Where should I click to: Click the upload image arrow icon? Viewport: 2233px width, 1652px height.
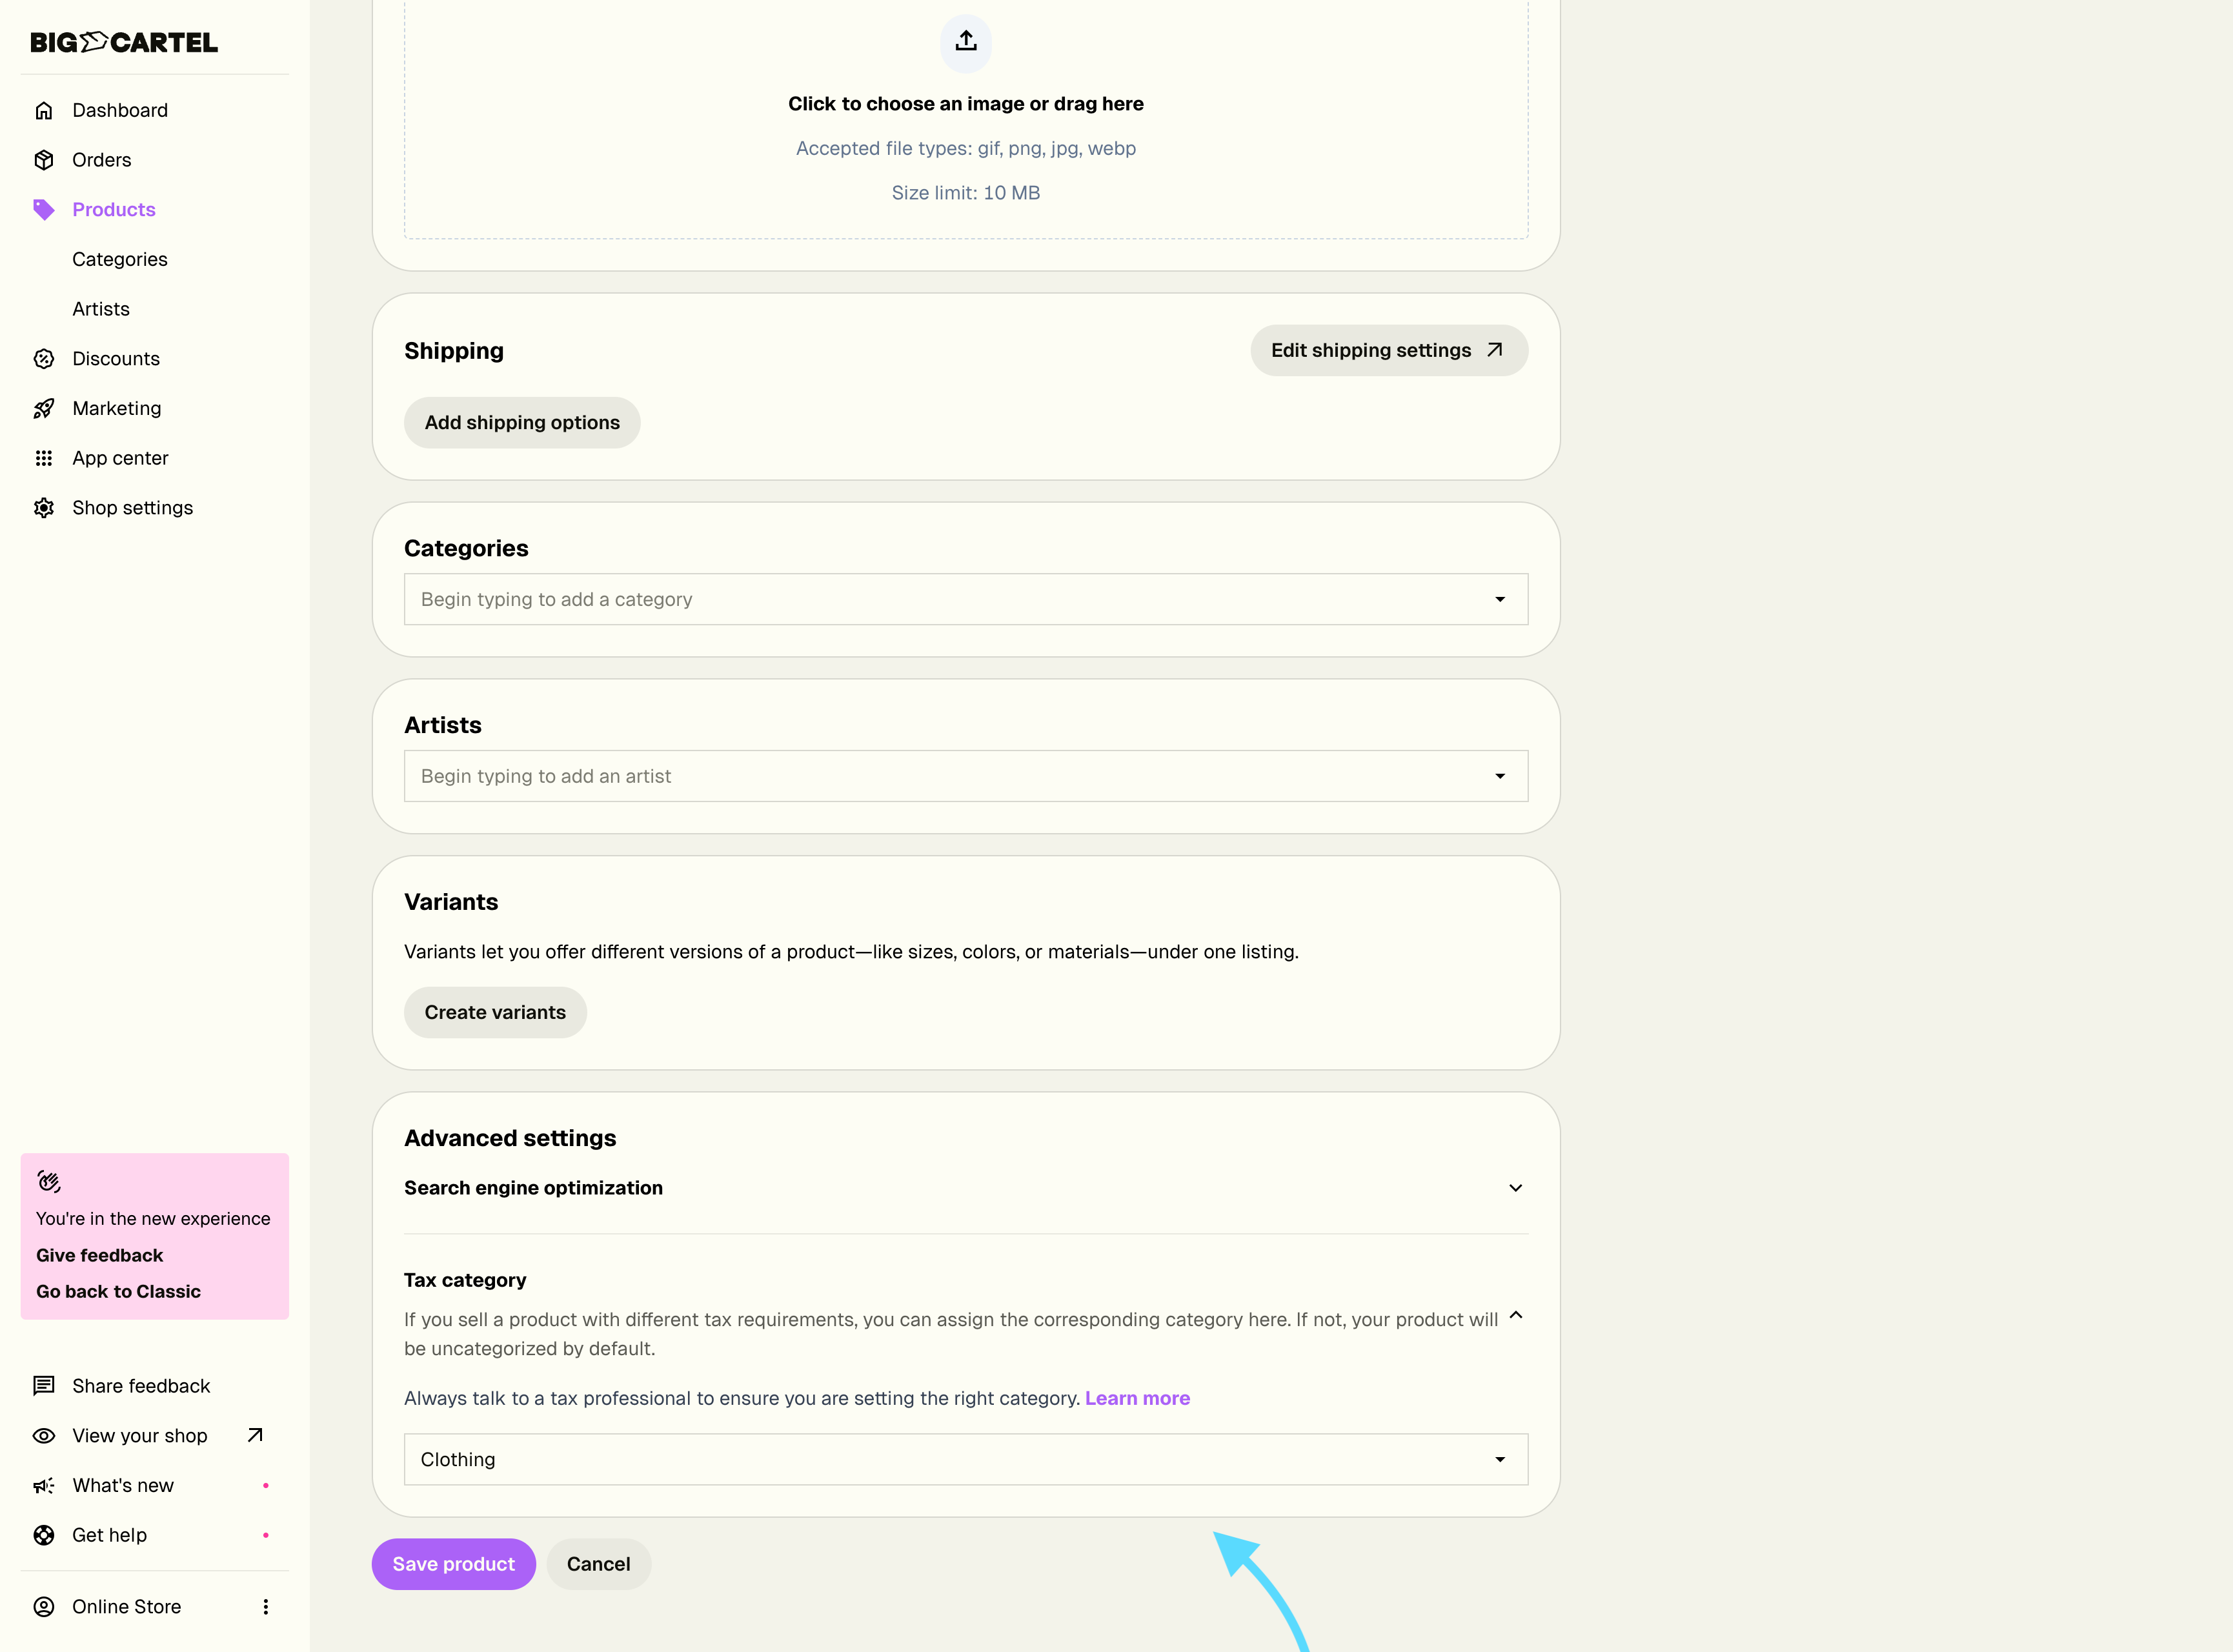pos(965,41)
